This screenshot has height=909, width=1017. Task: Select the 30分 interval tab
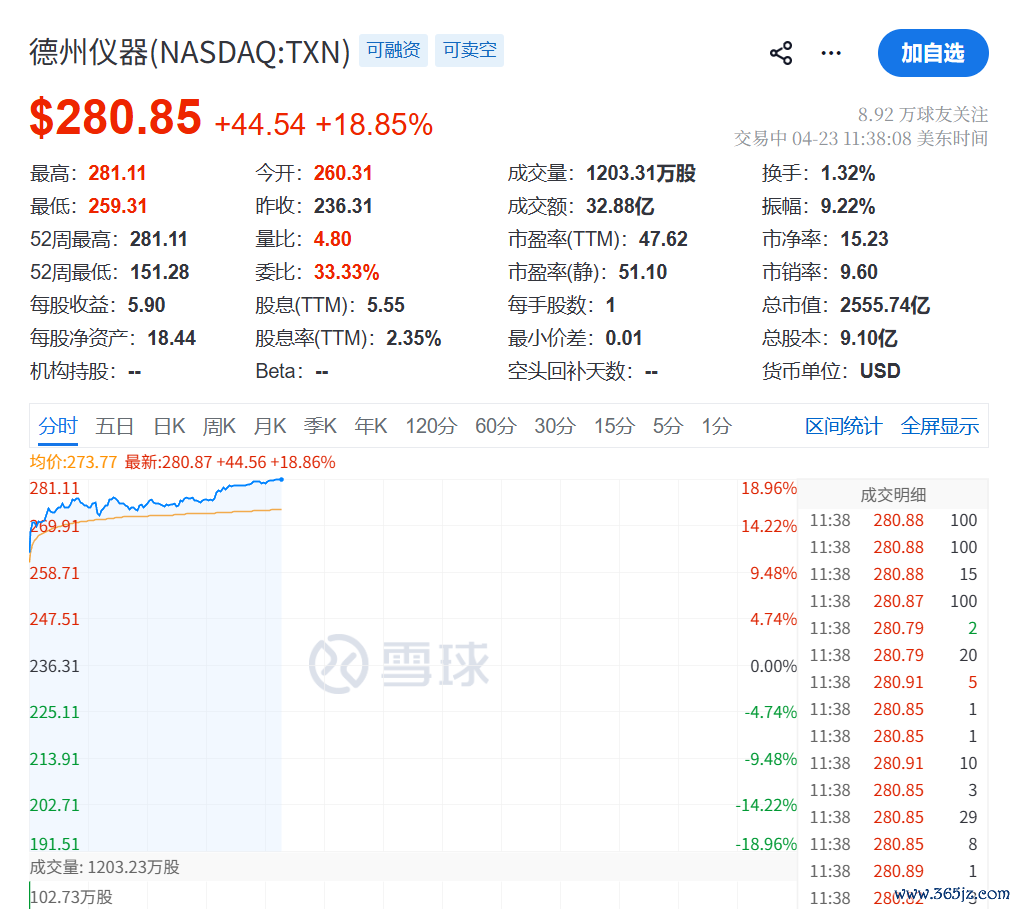pyautogui.click(x=555, y=426)
